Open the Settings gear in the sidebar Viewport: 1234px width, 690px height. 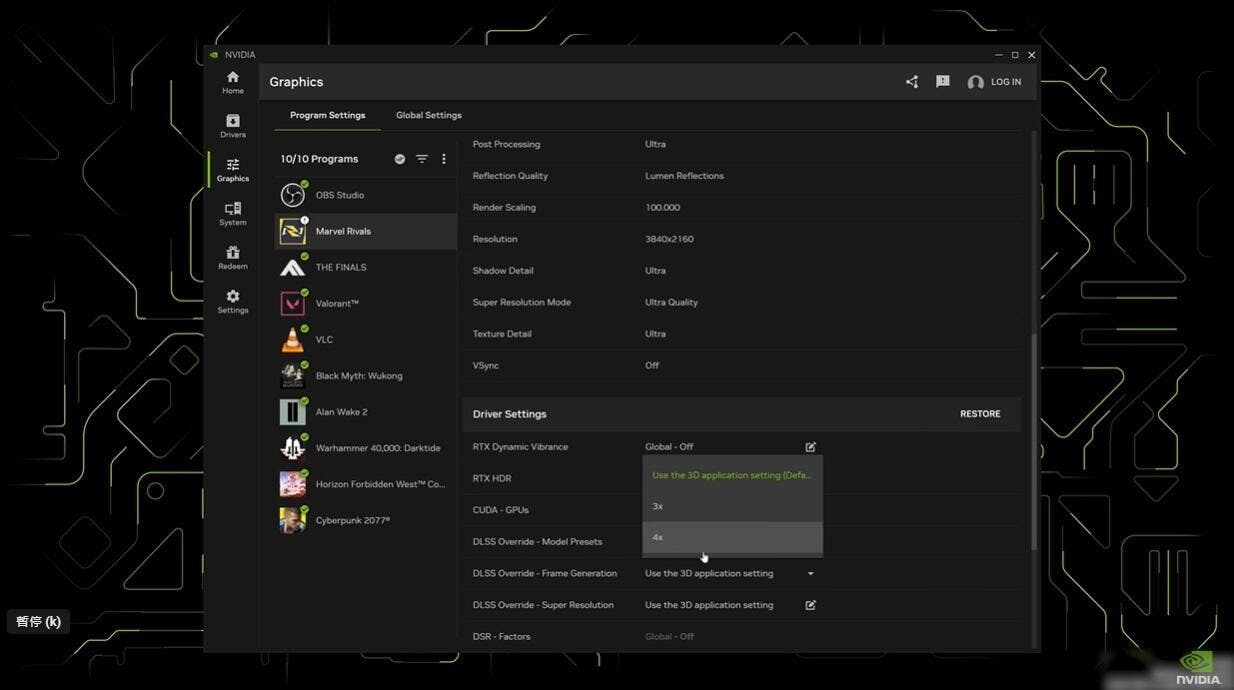233,301
